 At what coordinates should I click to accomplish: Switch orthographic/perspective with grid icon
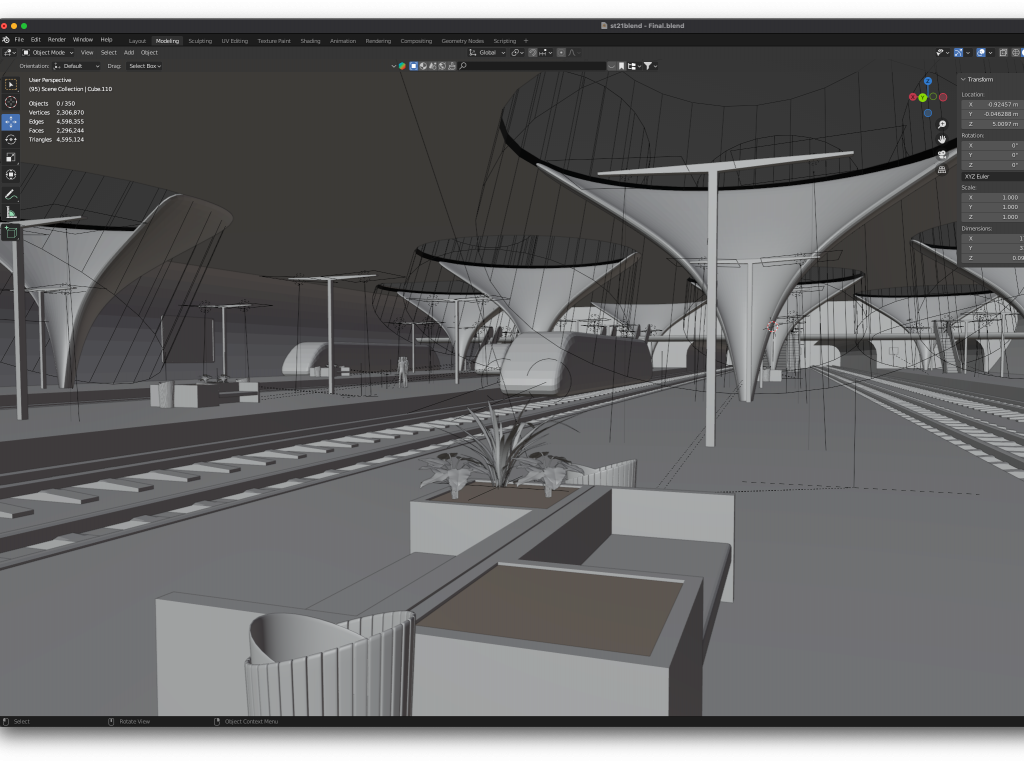point(942,170)
